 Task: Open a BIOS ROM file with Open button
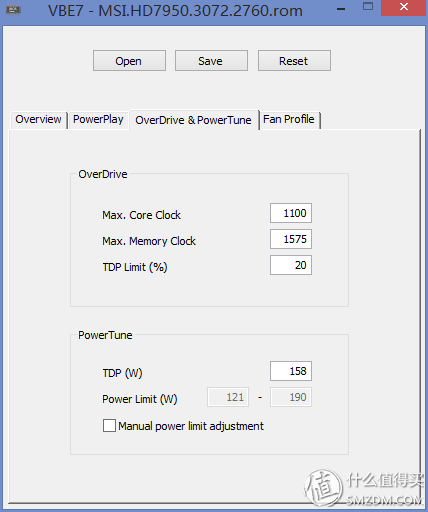(129, 61)
